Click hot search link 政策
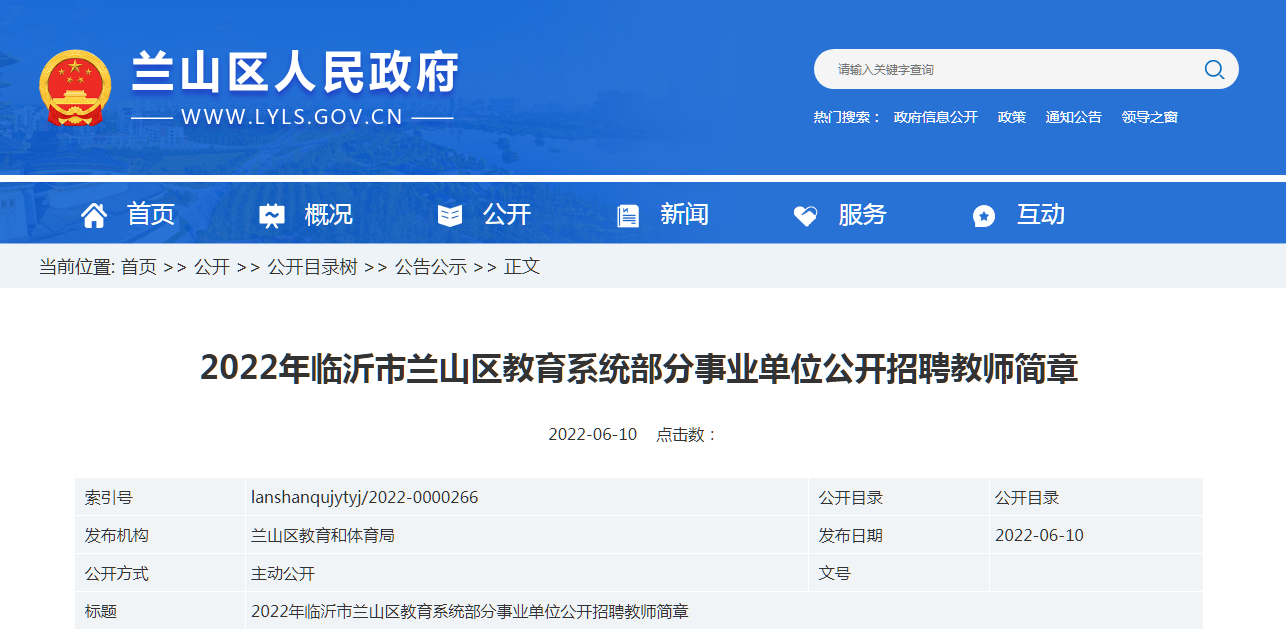The image size is (1286, 640). [1012, 117]
